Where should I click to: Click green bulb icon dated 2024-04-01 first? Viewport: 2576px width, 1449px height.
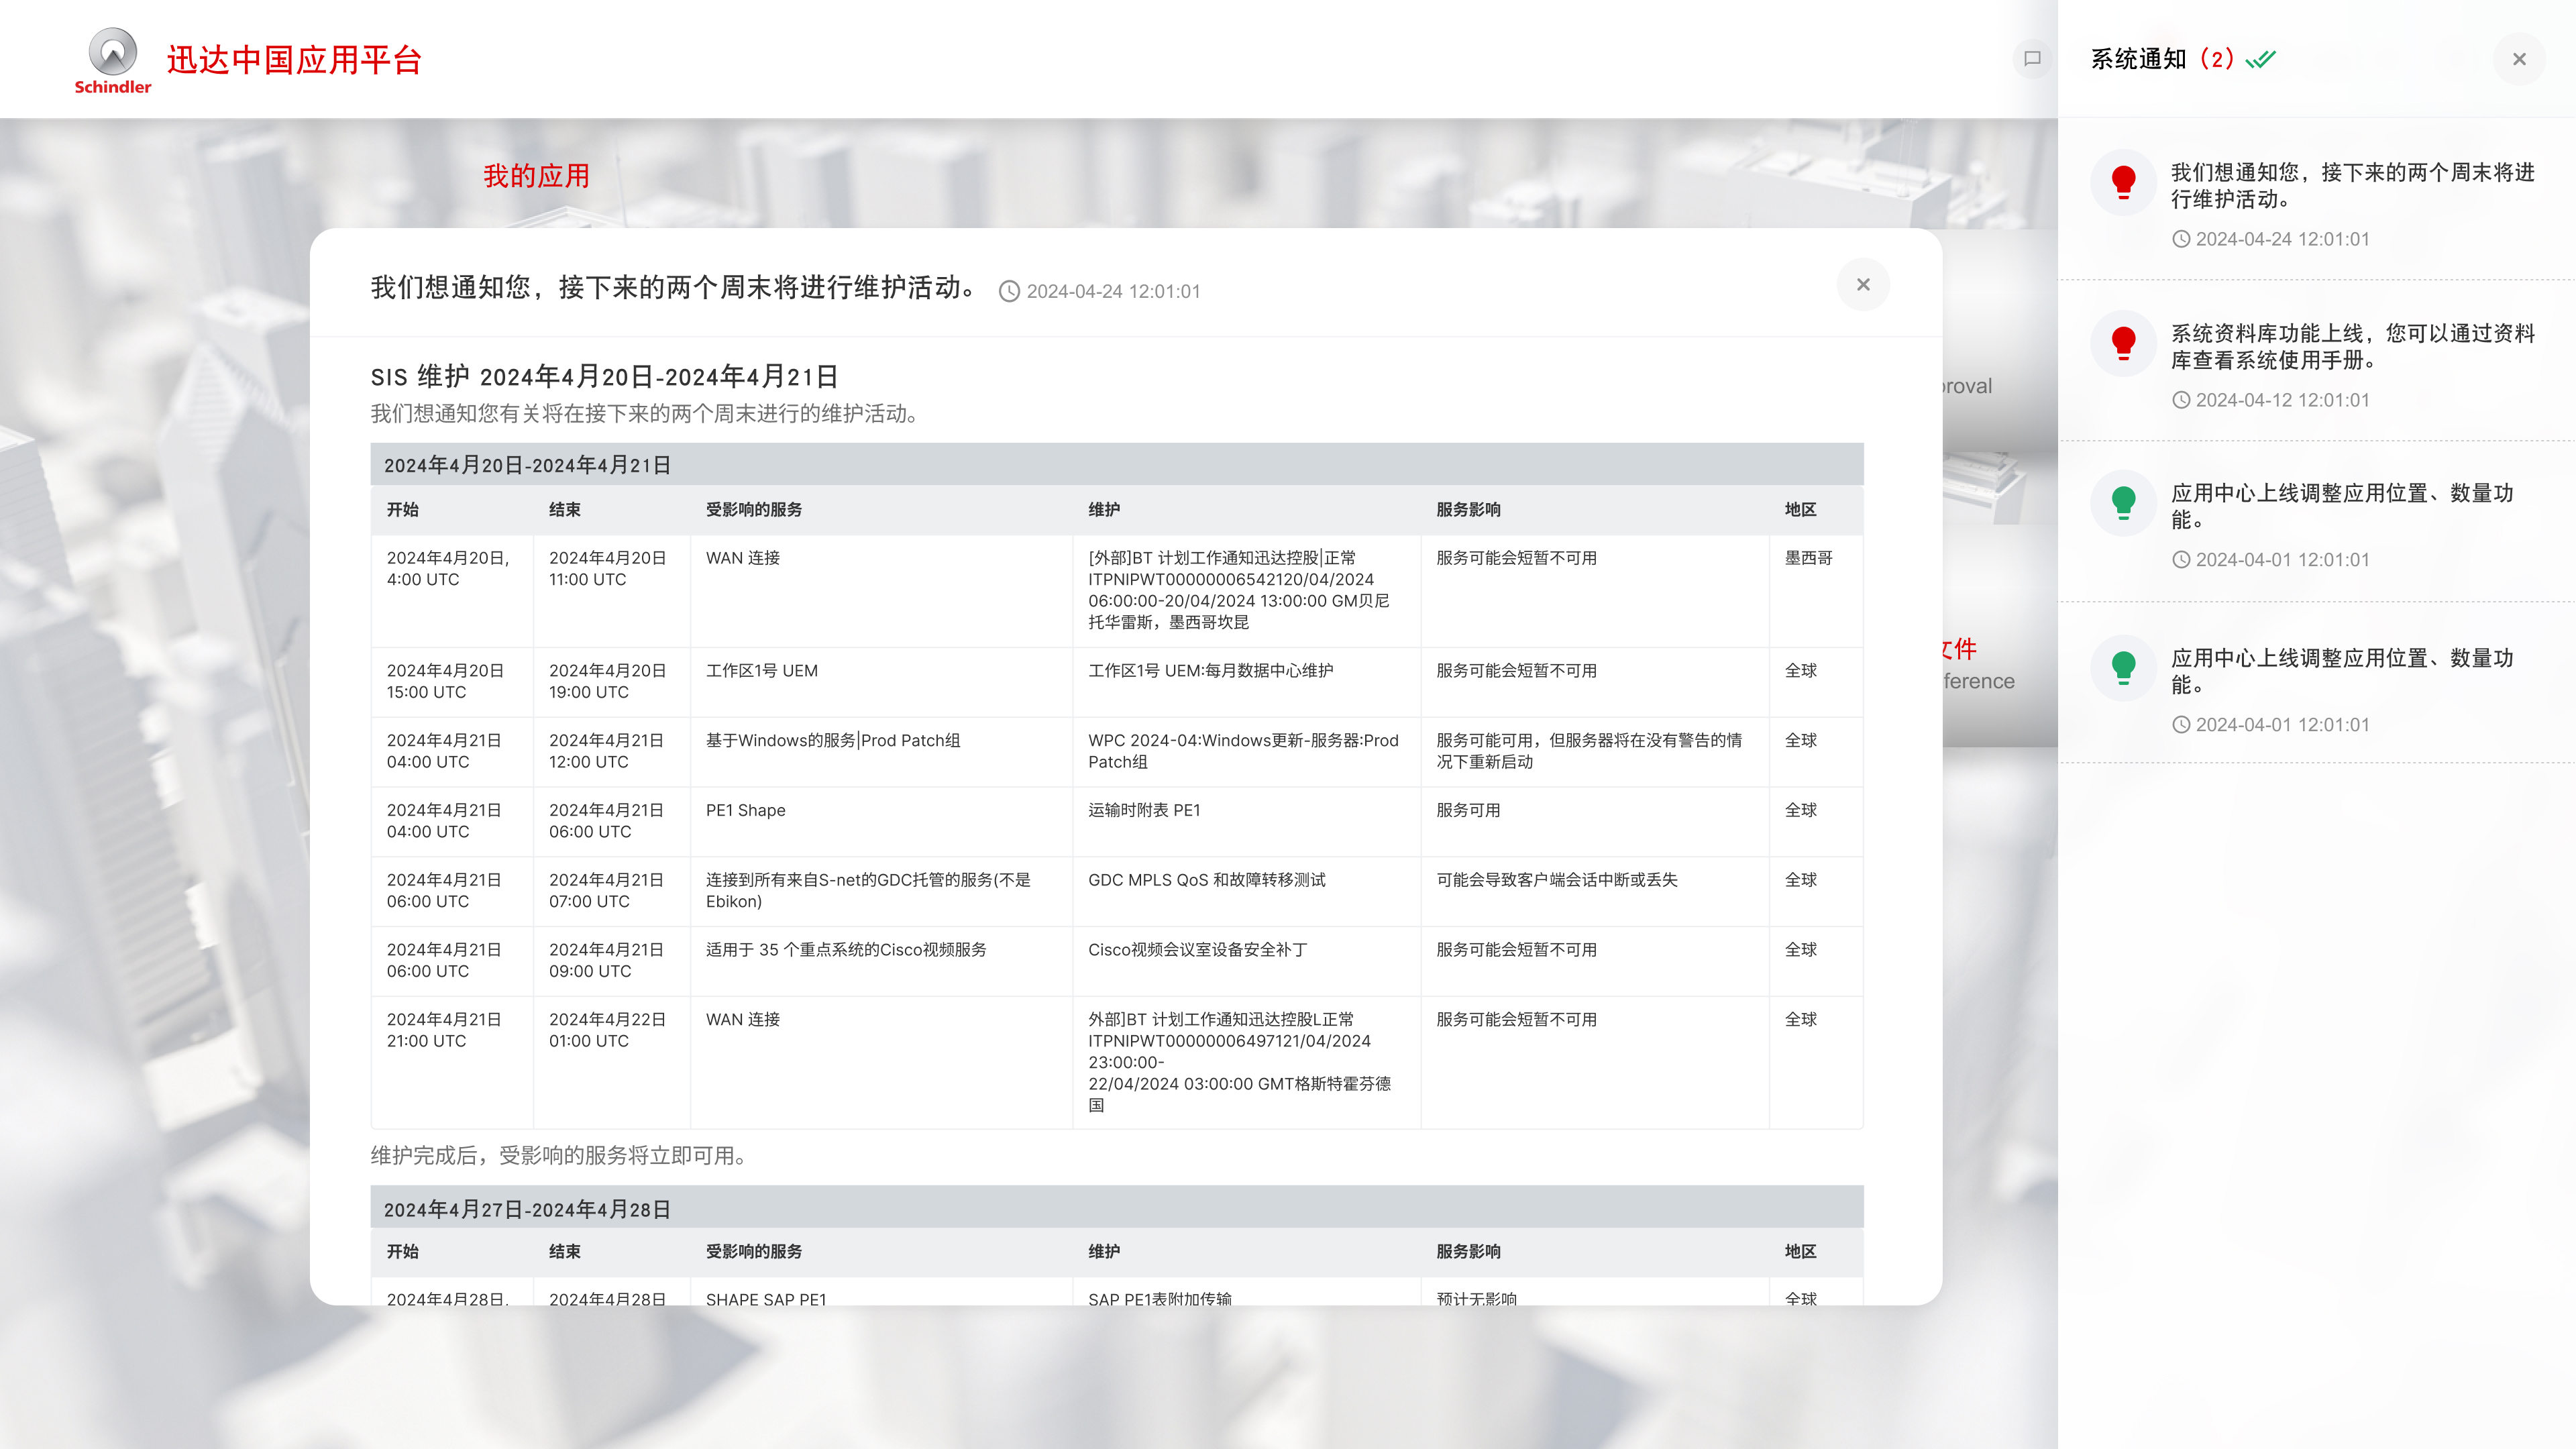tap(2123, 503)
